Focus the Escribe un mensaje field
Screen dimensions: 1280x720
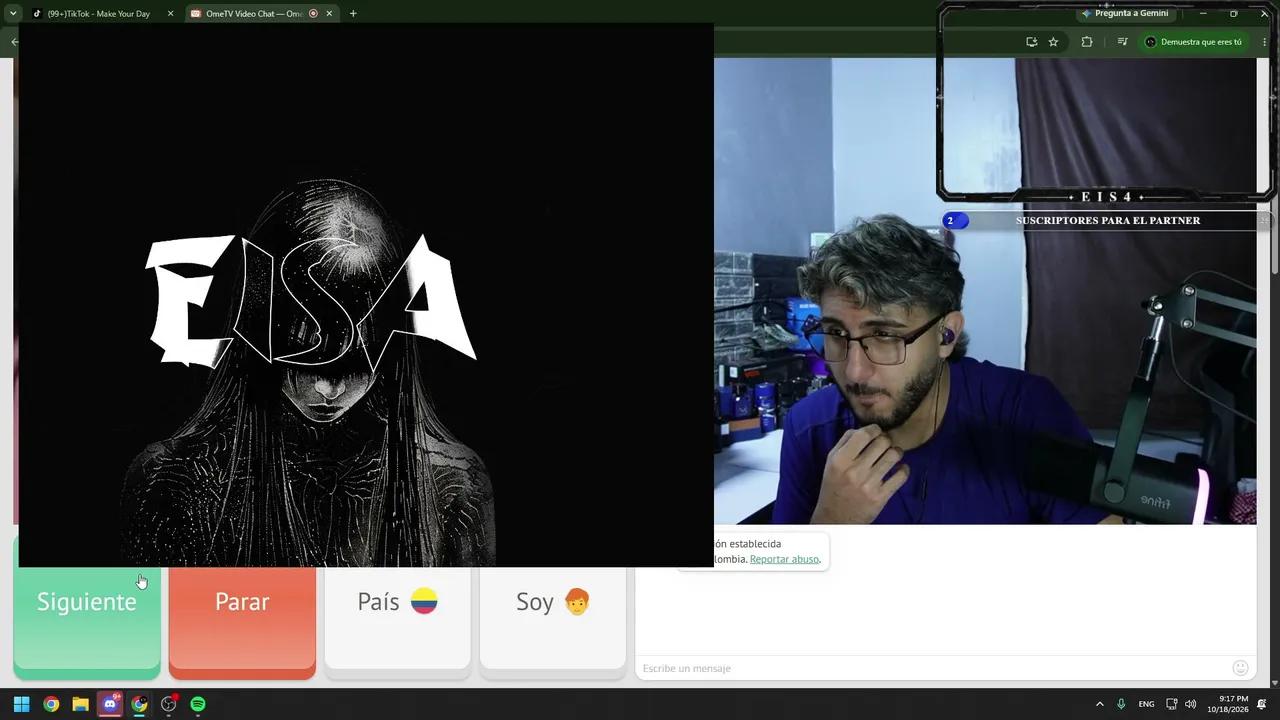[x=930, y=668]
